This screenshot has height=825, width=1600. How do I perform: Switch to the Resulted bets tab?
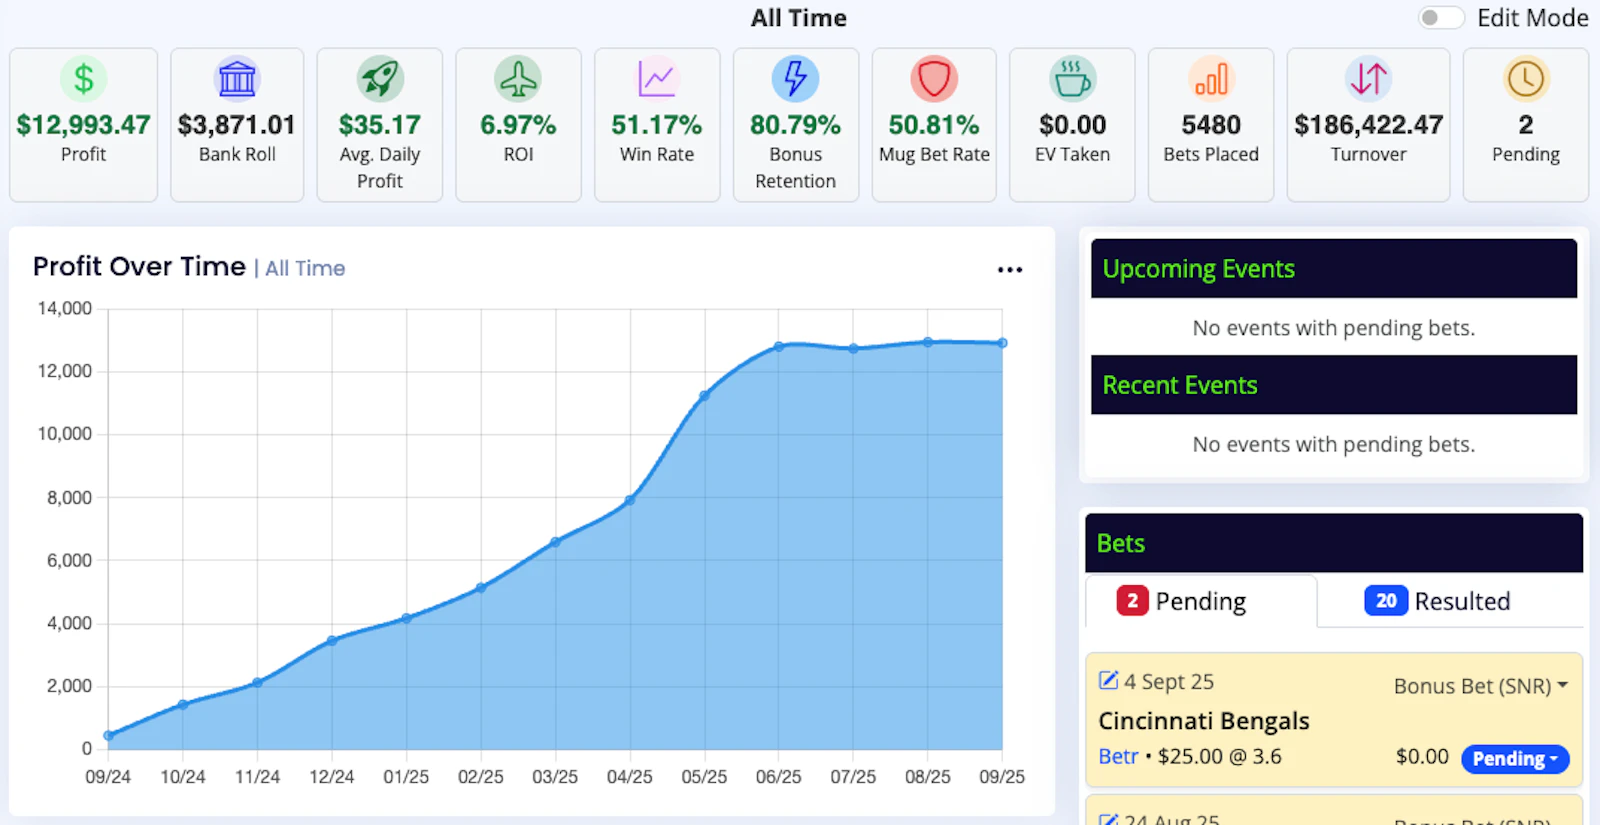[x=1438, y=601]
